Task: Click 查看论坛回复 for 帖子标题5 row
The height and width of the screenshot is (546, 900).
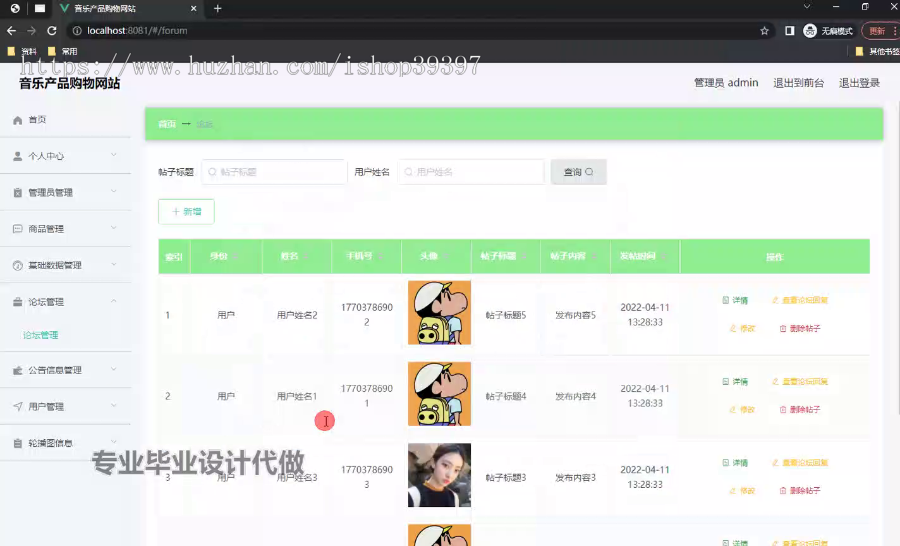Action: (x=800, y=300)
